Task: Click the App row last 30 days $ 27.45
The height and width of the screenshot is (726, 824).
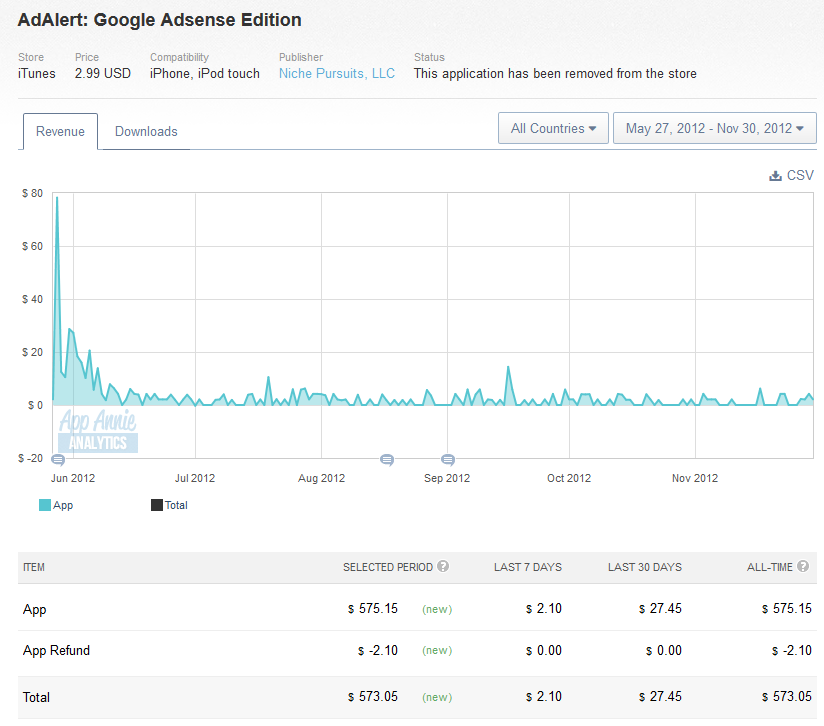Action: point(660,609)
